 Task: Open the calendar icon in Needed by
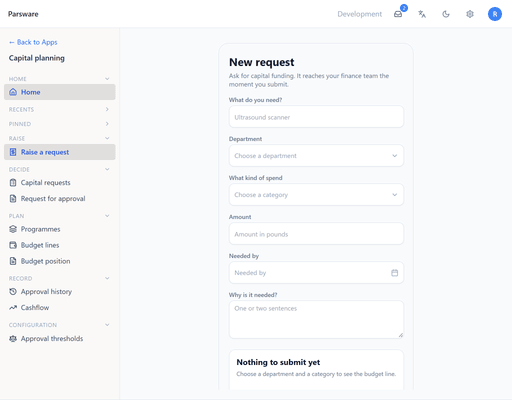(x=395, y=273)
